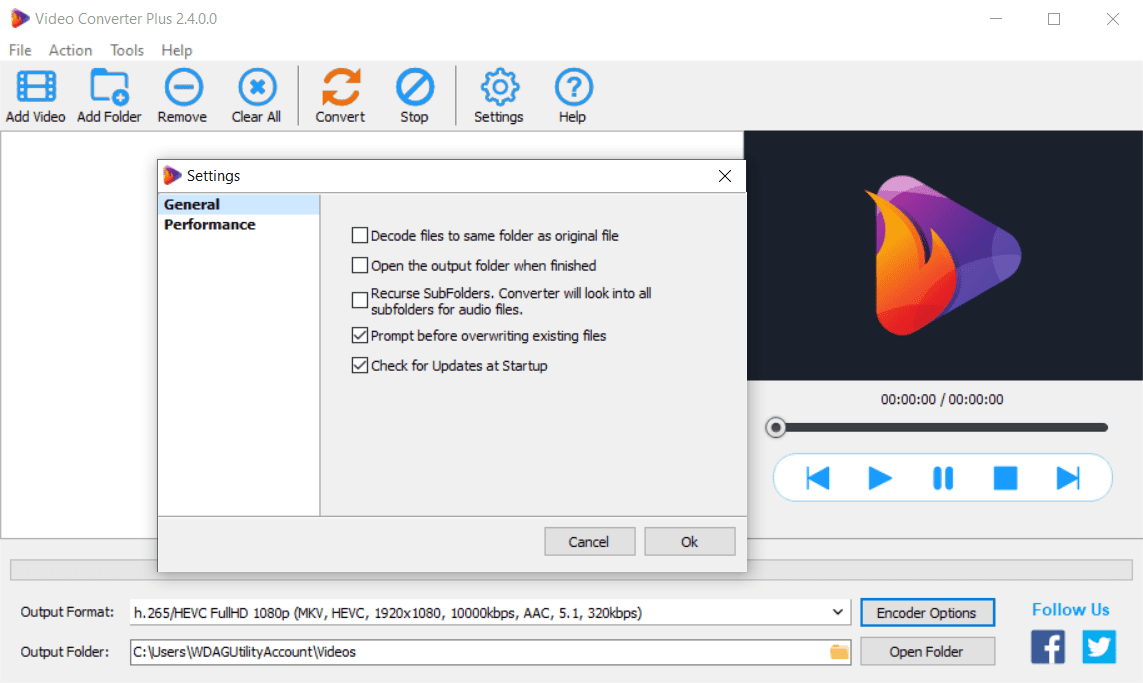Open the Twitter page icon
The image size is (1143, 683).
(1099, 646)
